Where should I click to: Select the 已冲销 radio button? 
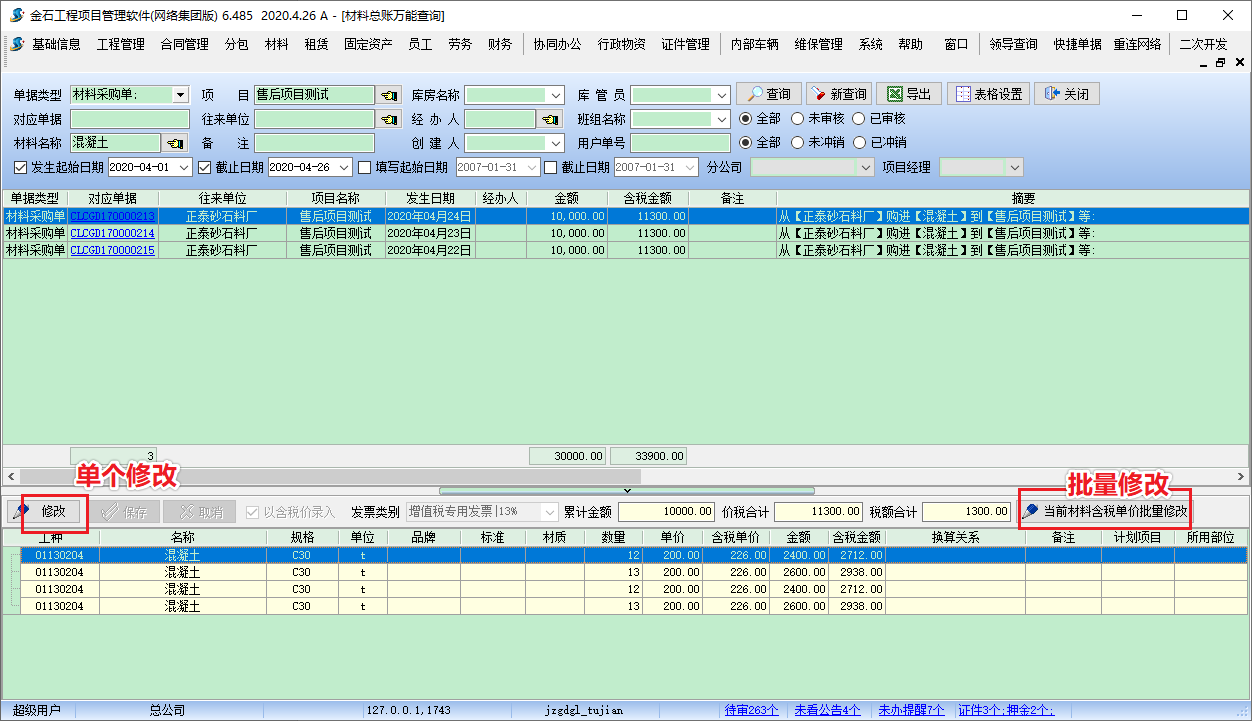coord(860,142)
